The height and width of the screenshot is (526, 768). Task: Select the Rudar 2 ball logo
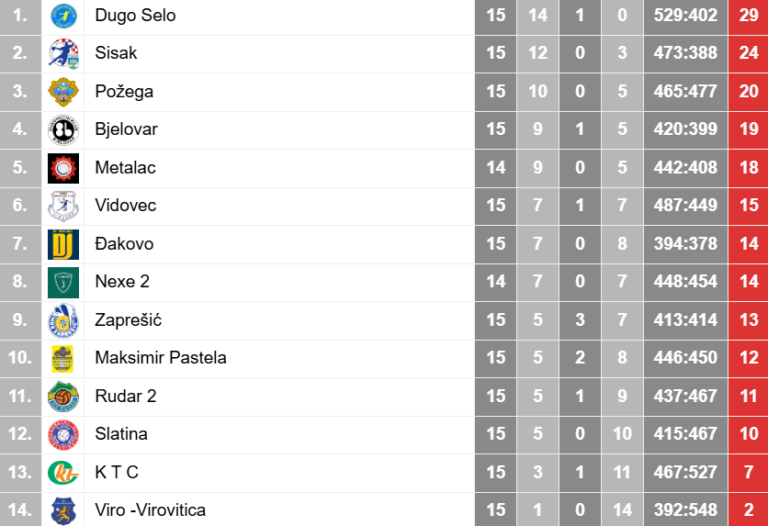click(63, 397)
